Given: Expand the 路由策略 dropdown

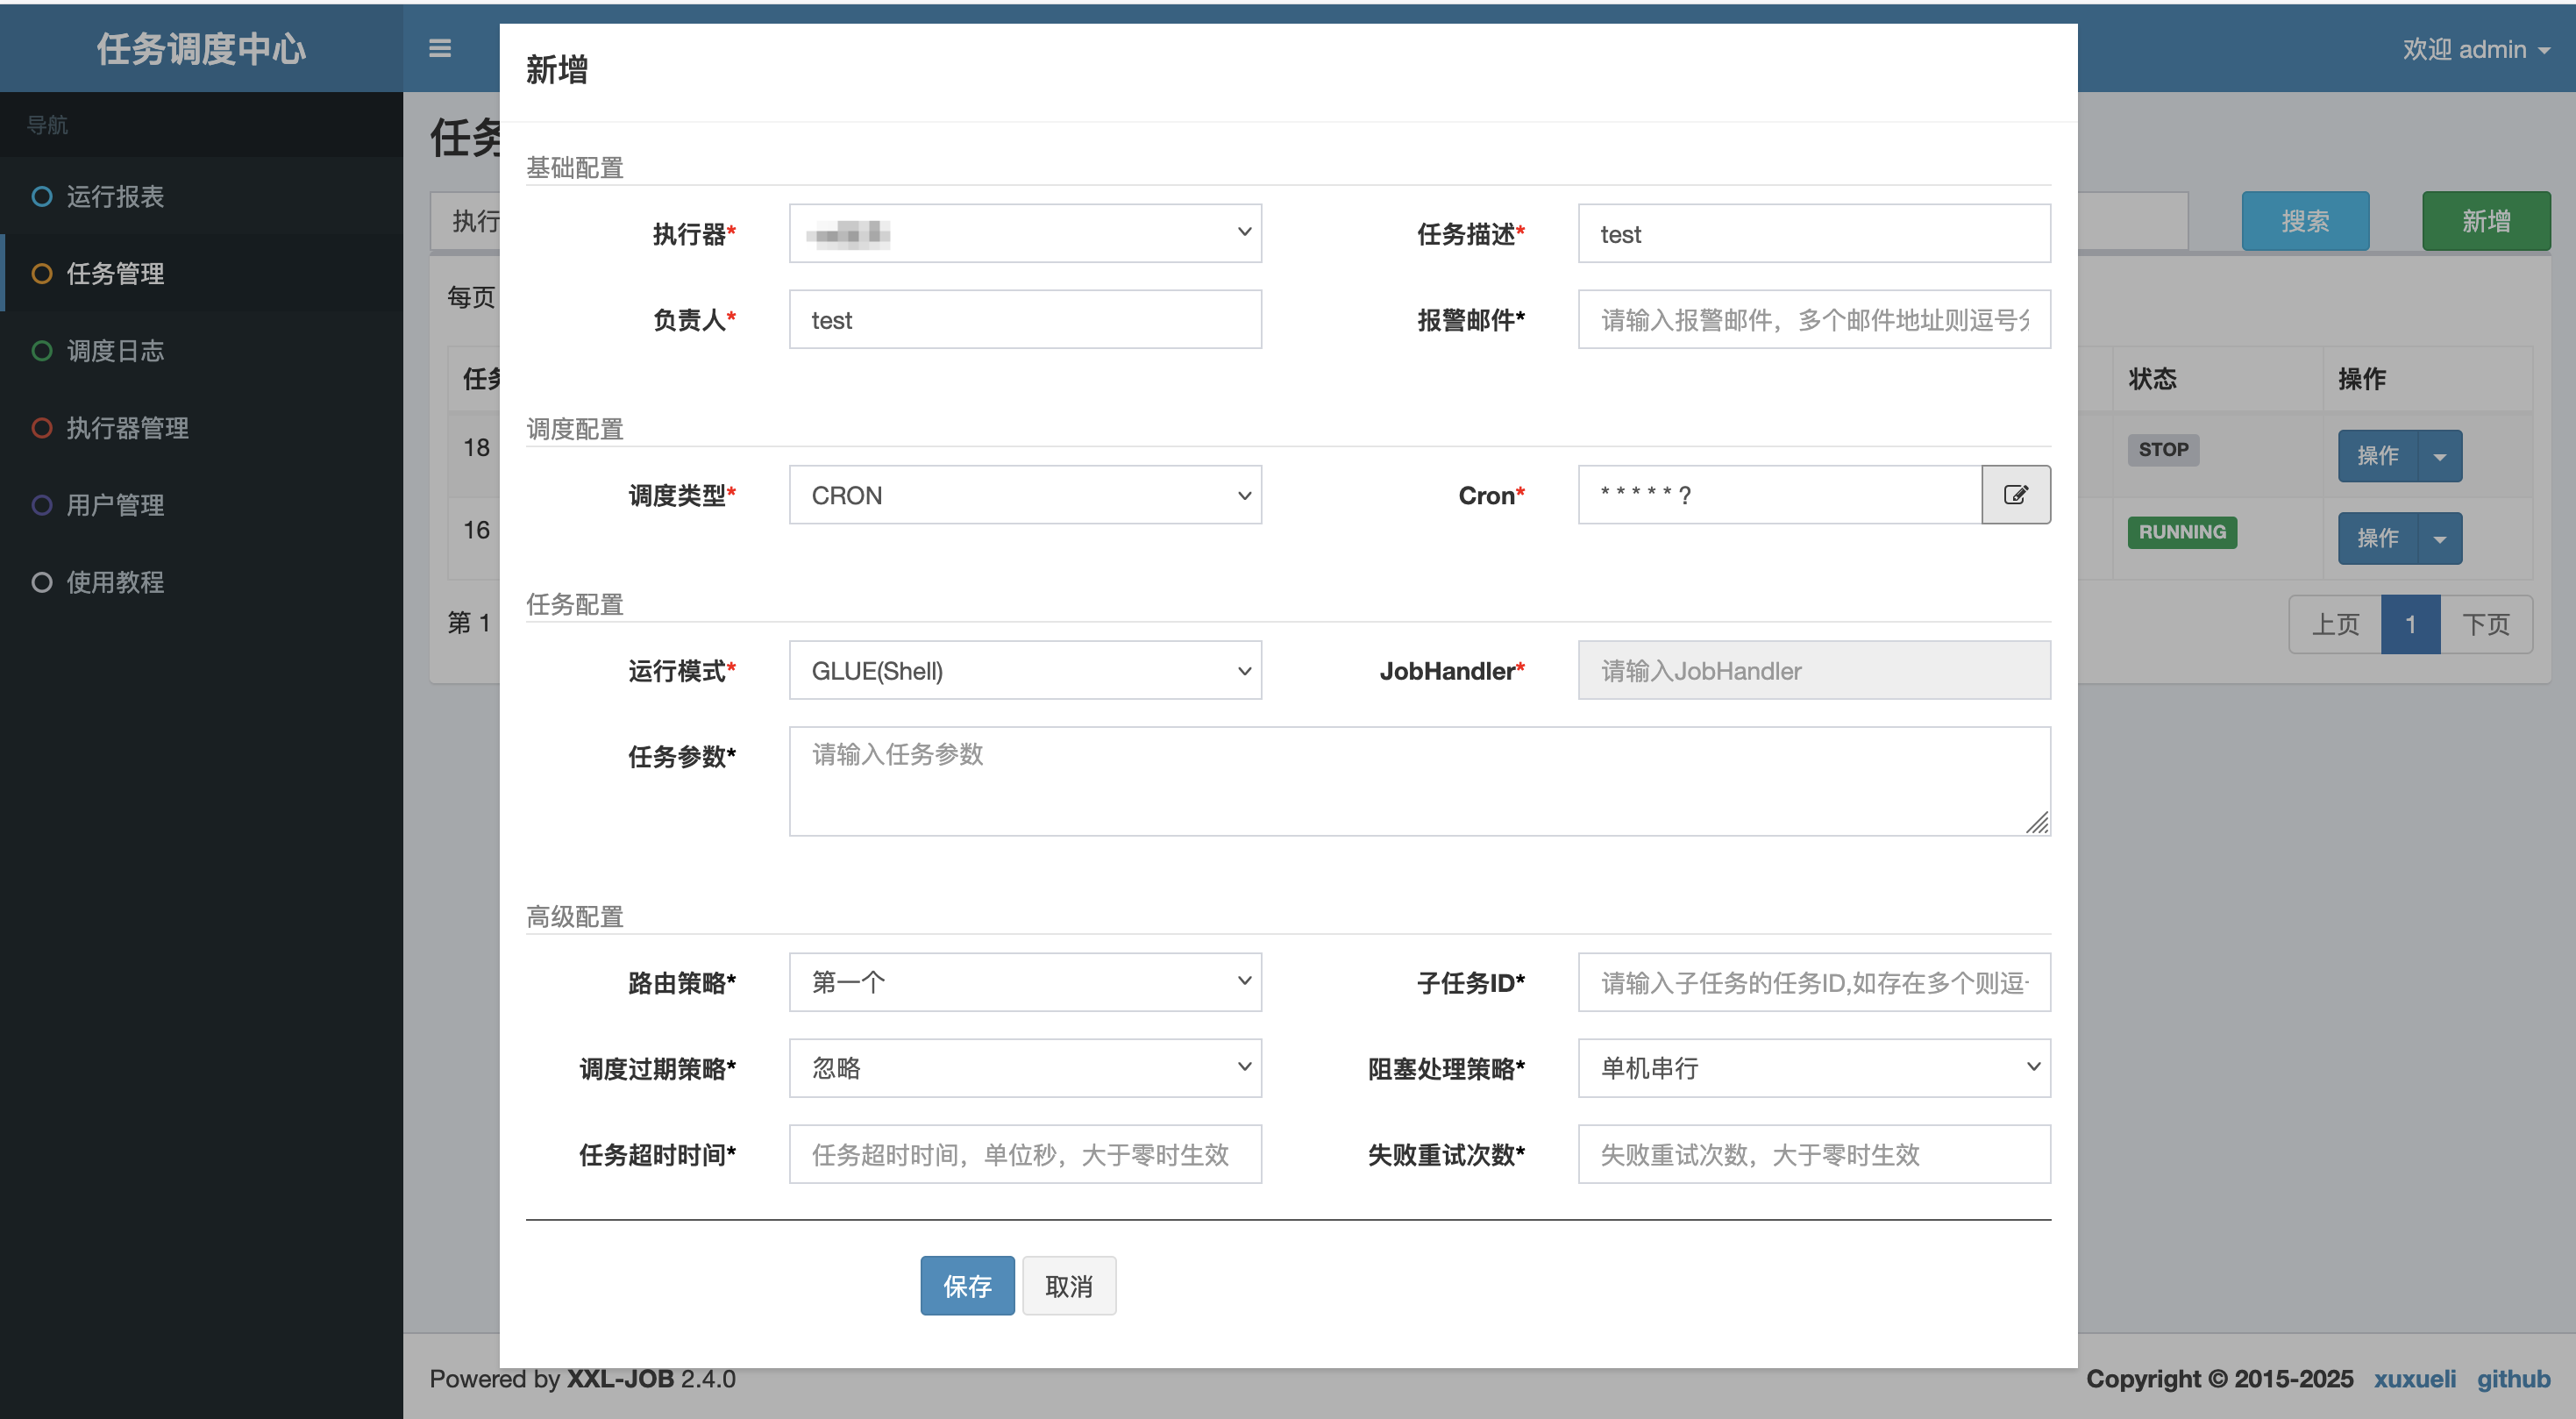Looking at the screenshot, I should coord(1024,982).
